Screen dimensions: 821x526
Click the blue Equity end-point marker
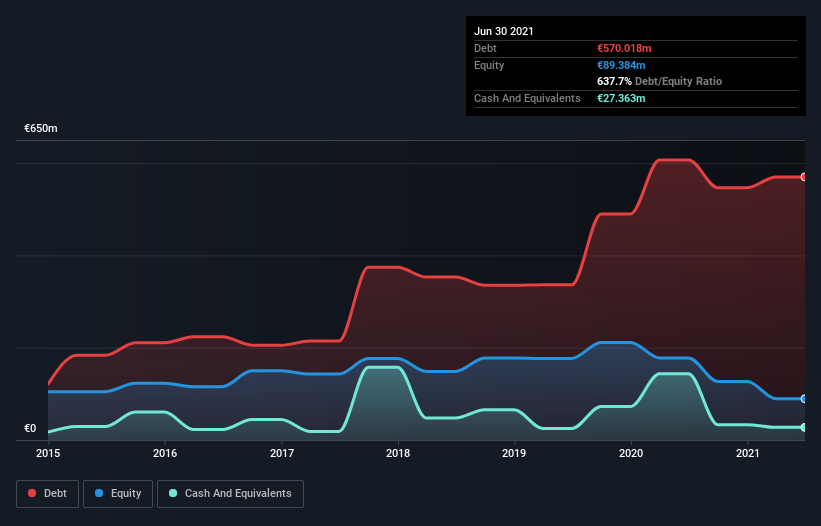coord(804,399)
